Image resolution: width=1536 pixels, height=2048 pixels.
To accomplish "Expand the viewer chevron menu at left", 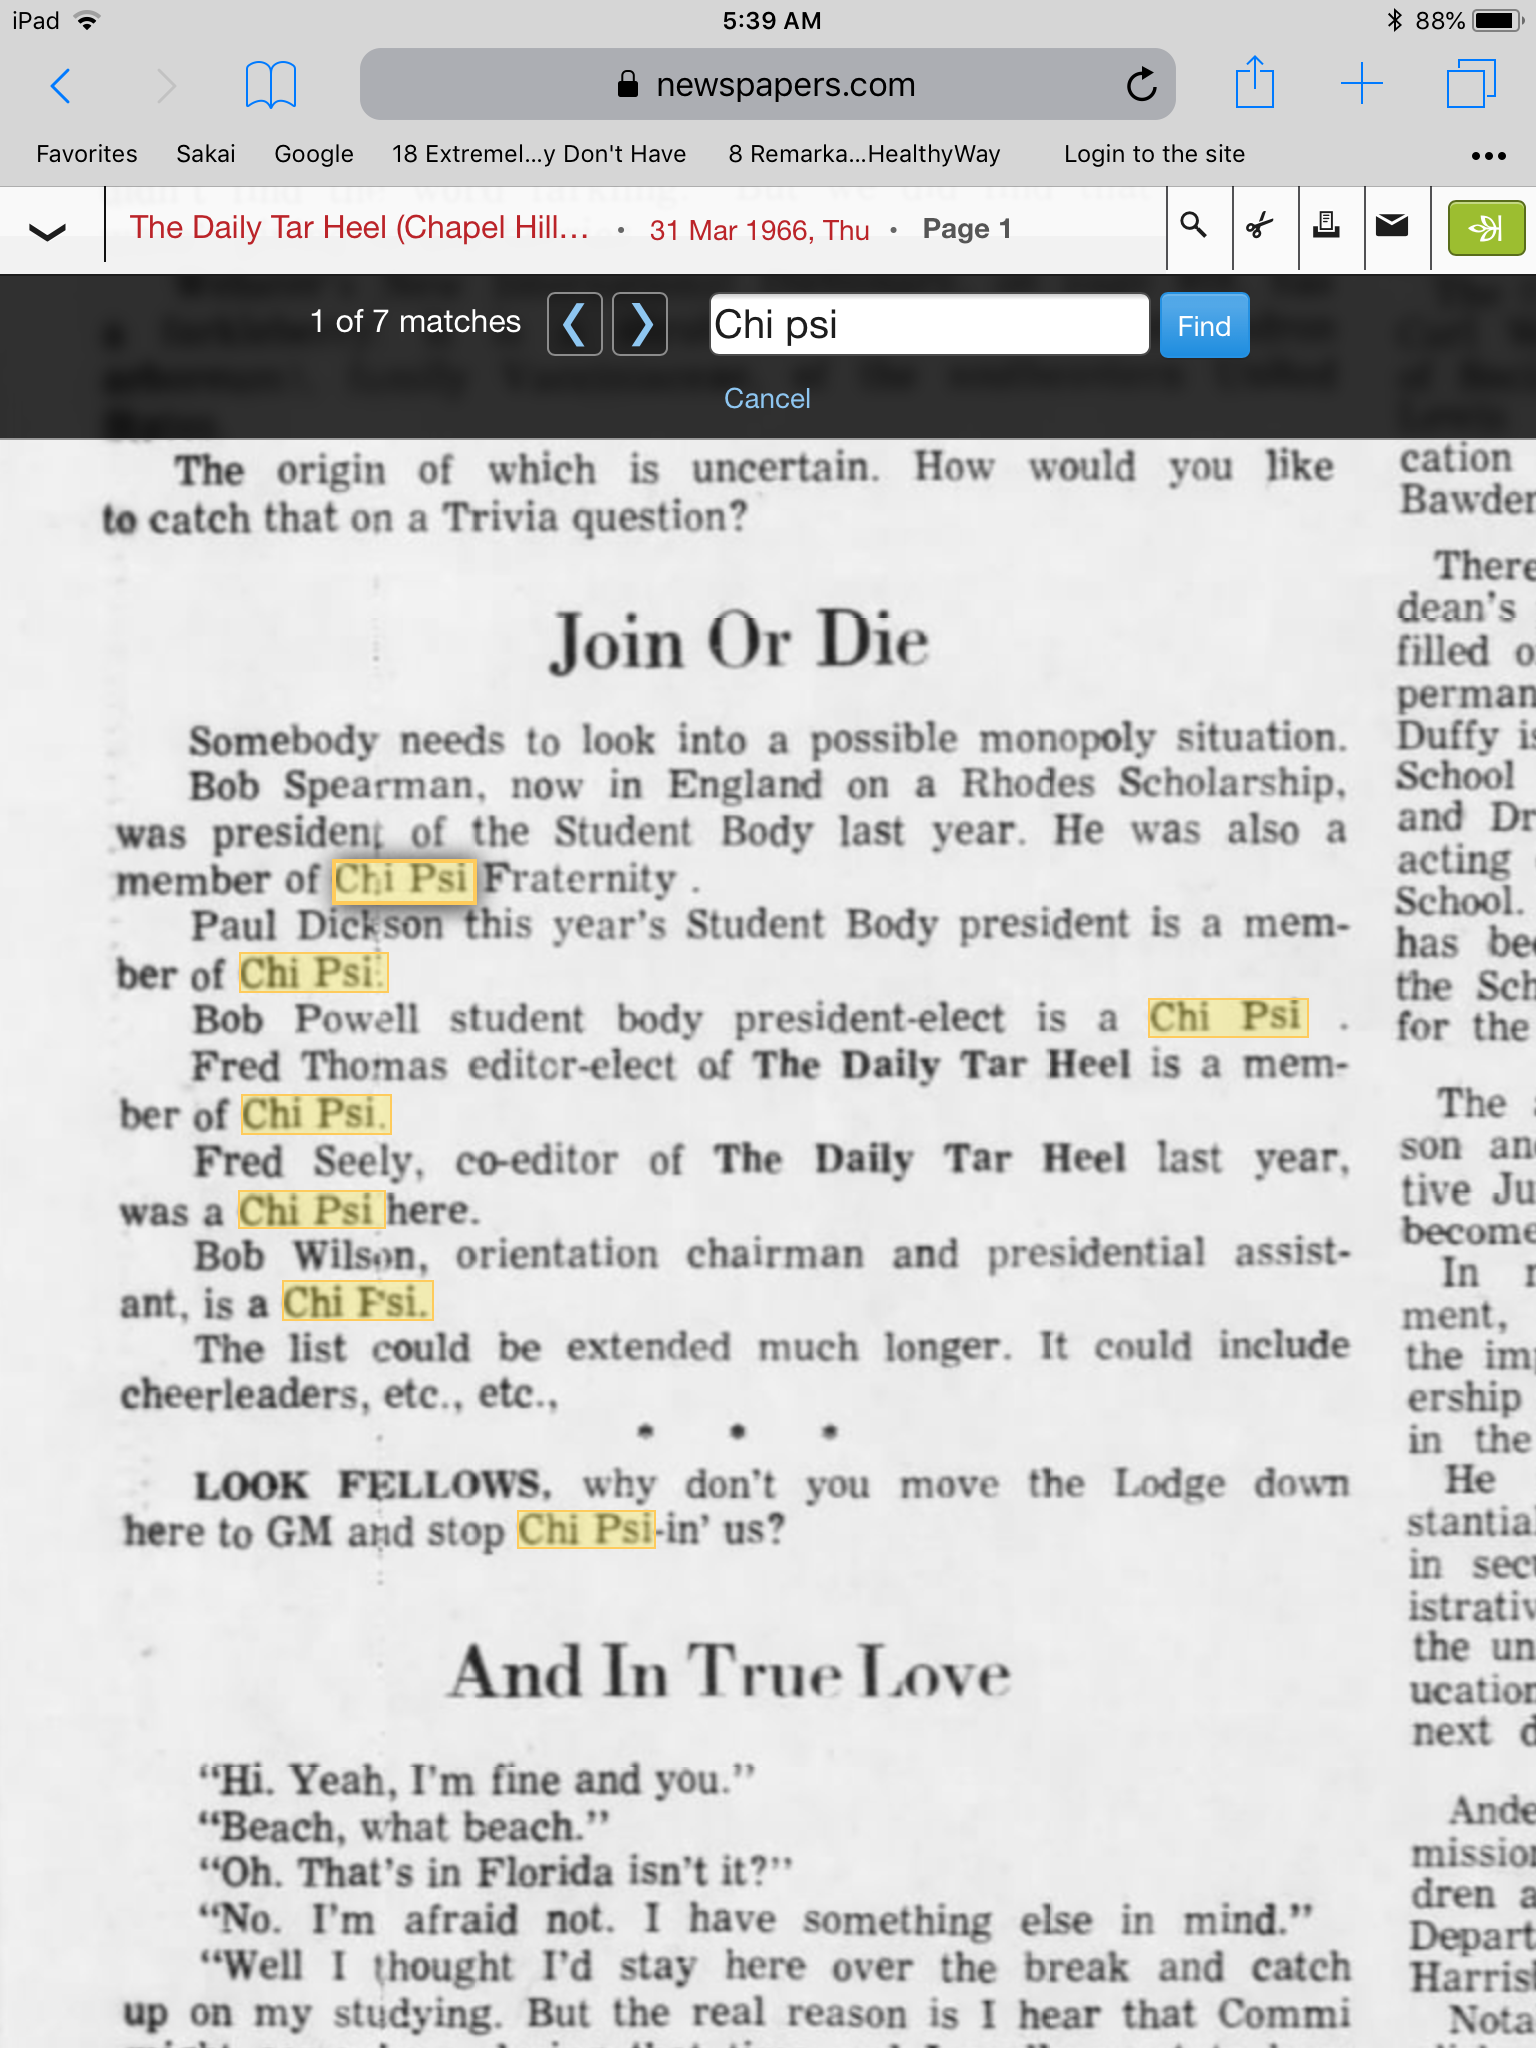I will (x=48, y=232).
